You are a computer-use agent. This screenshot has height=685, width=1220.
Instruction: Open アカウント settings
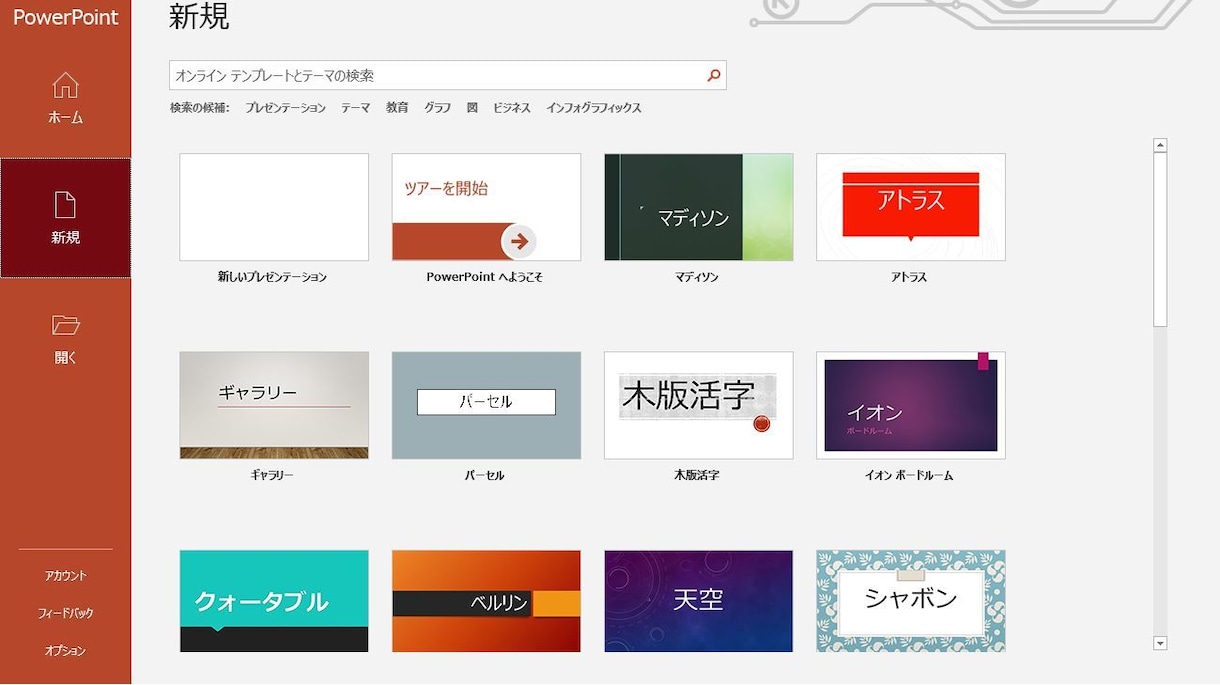point(65,576)
